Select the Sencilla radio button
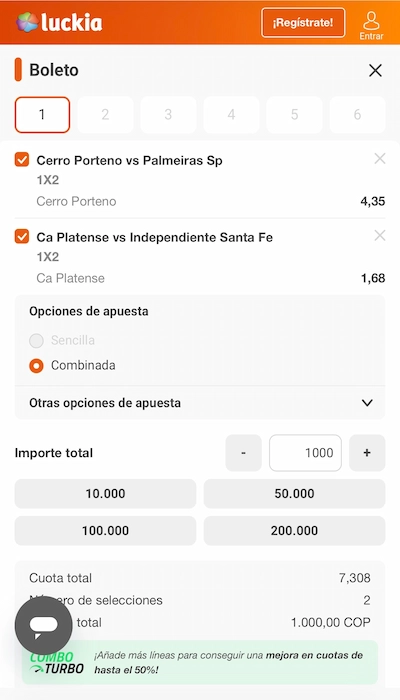Screen dimensions: 400x700 [36, 341]
